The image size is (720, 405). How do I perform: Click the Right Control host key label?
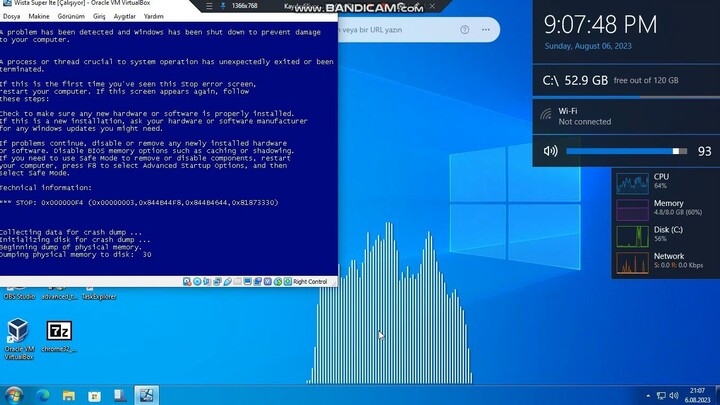310,281
